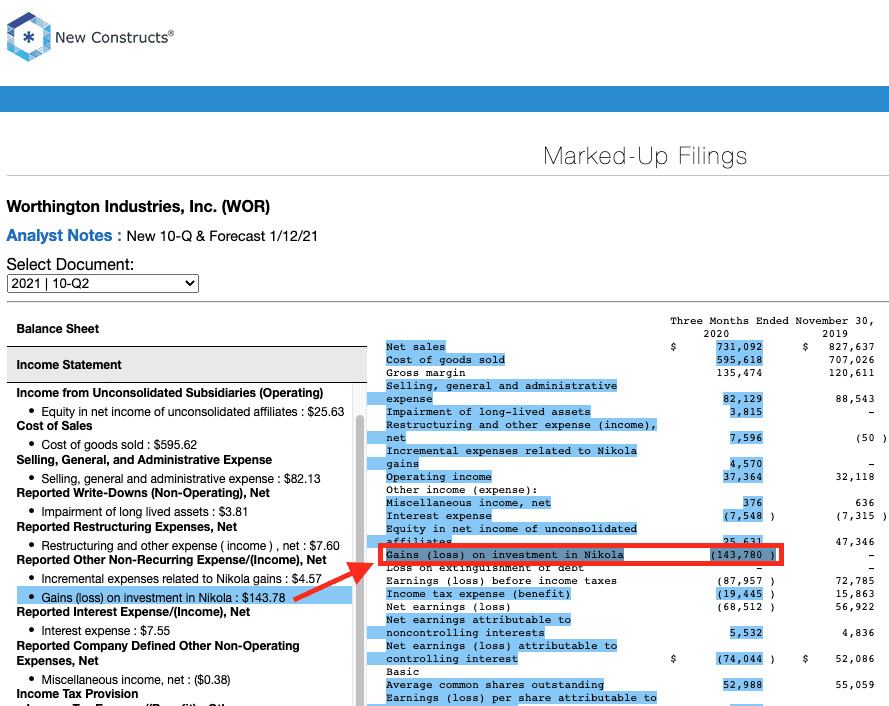Screen dimensions: 889x706
Task: Select 'Restructuring and other expense (income), net : $7.60'
Action: coord(190,546)
